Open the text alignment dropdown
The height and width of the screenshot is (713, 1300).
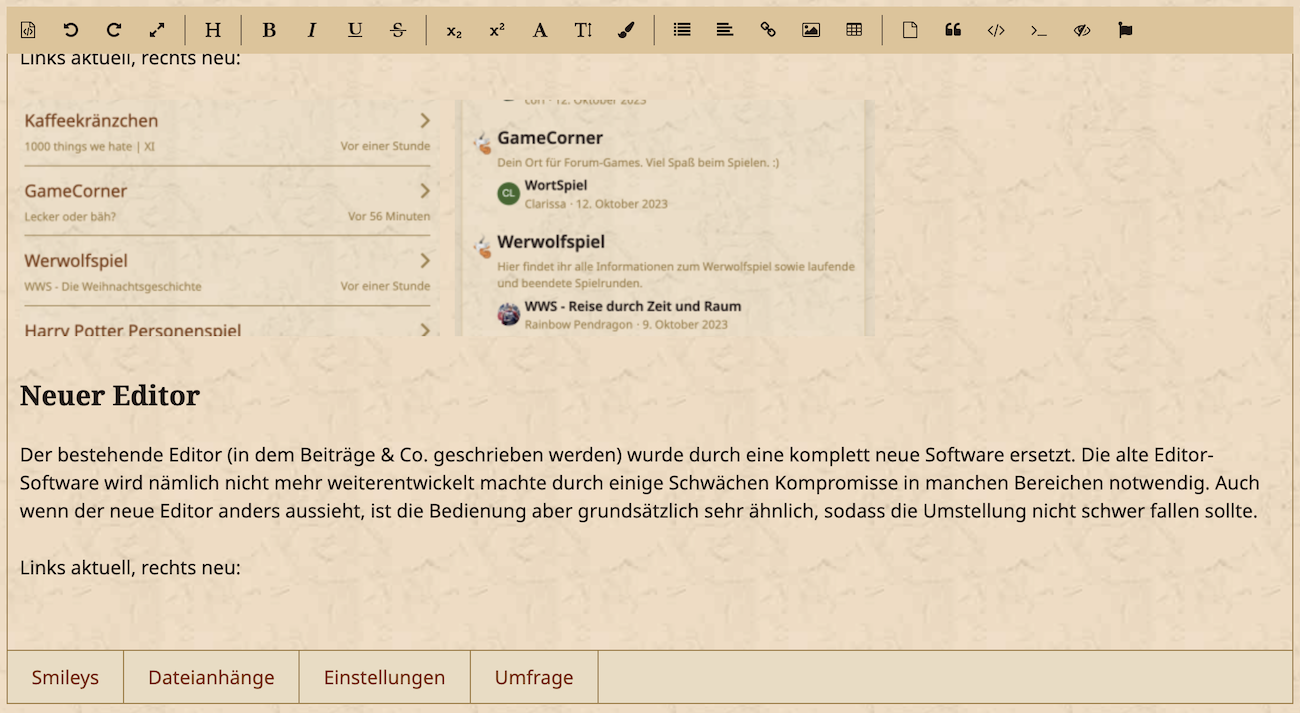725,30
